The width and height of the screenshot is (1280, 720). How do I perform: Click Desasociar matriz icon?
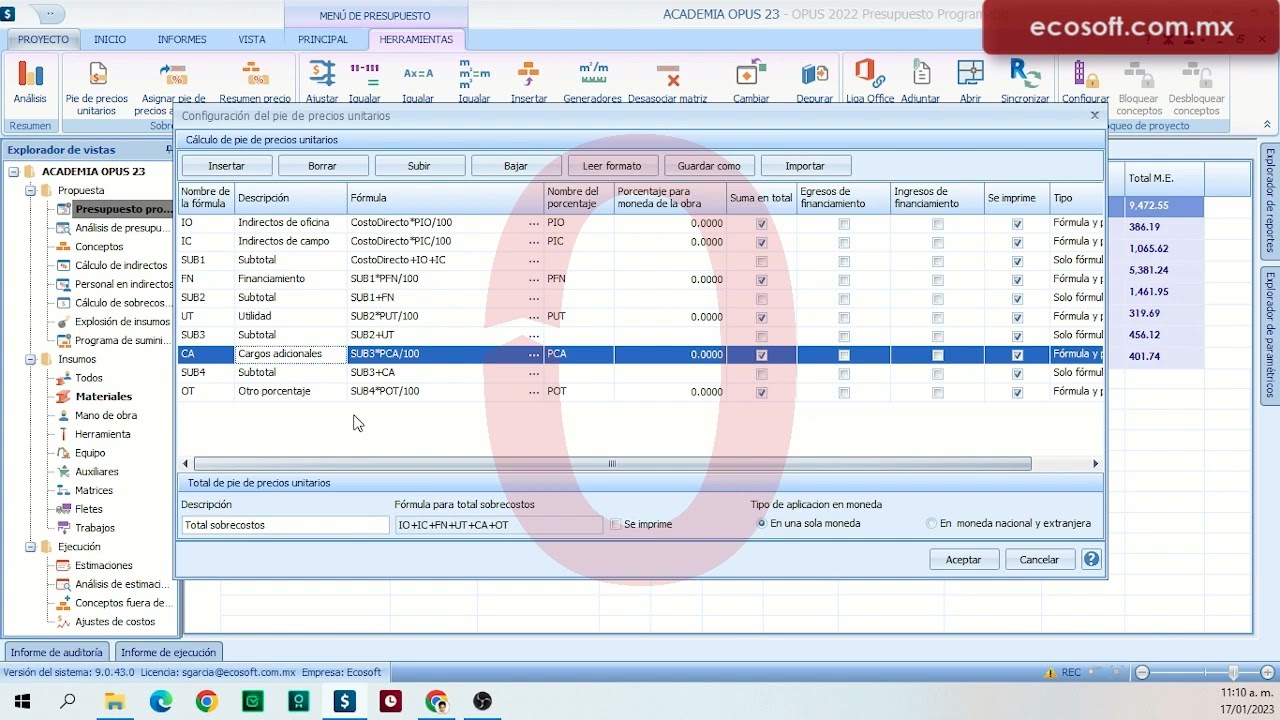point(668,81)
